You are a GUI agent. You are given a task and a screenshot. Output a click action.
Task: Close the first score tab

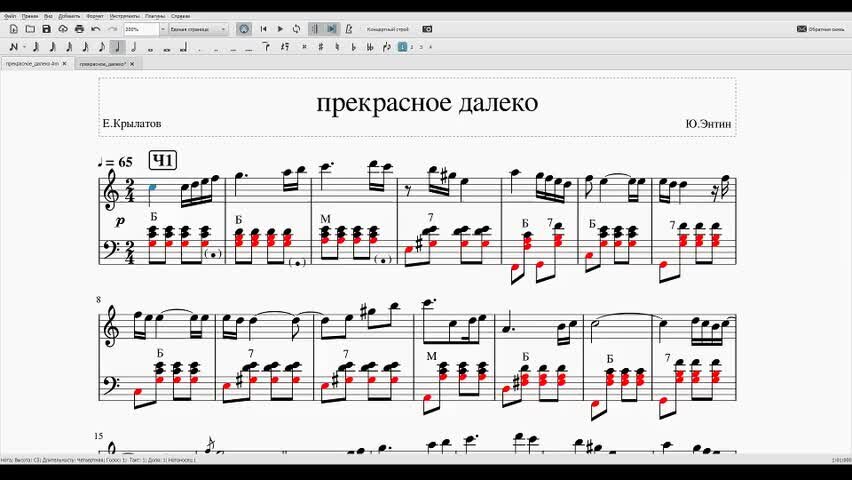[x=65, y=64]
